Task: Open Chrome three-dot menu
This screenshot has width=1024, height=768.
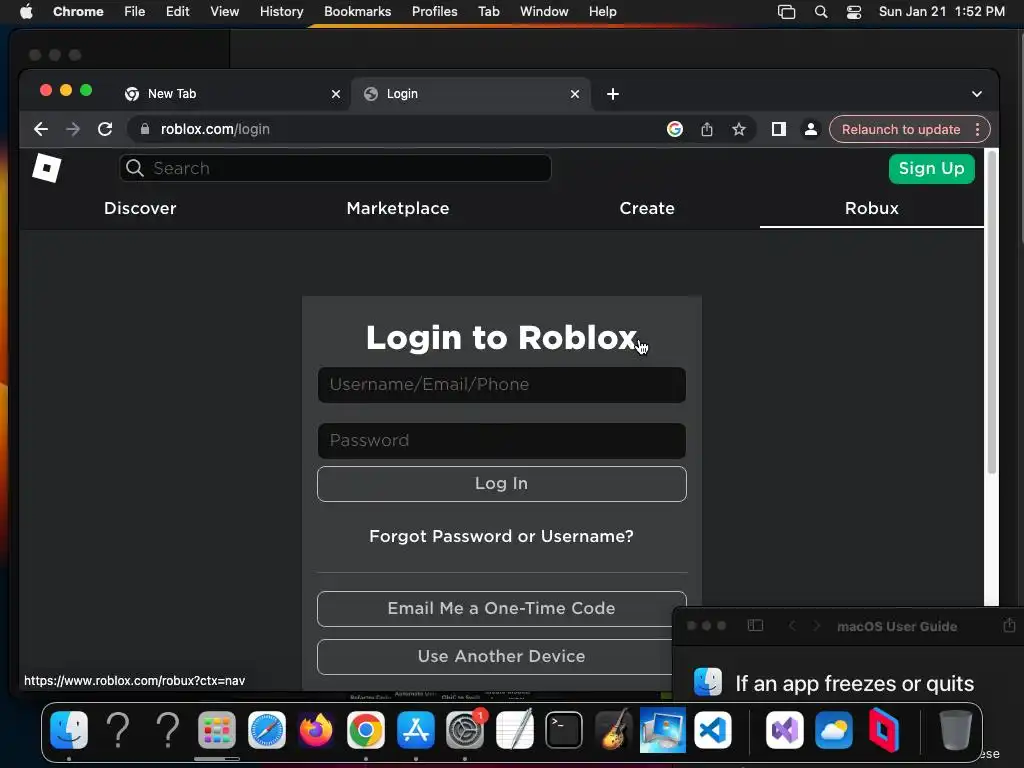Action: tap(978, 129)
